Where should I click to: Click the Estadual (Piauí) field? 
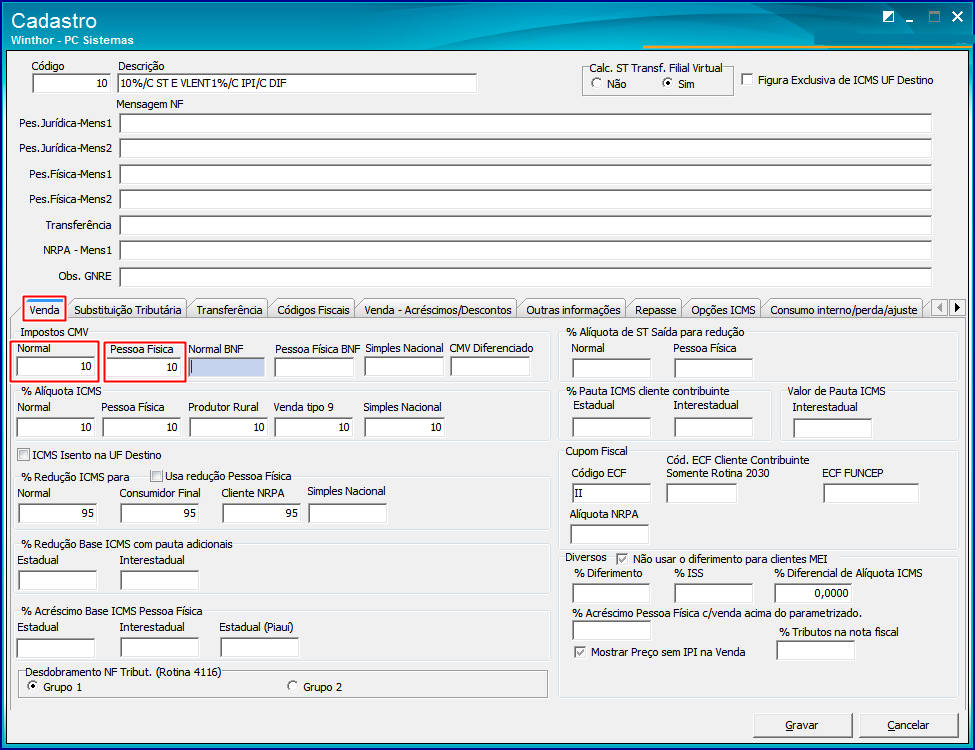[x=259, y=647]
